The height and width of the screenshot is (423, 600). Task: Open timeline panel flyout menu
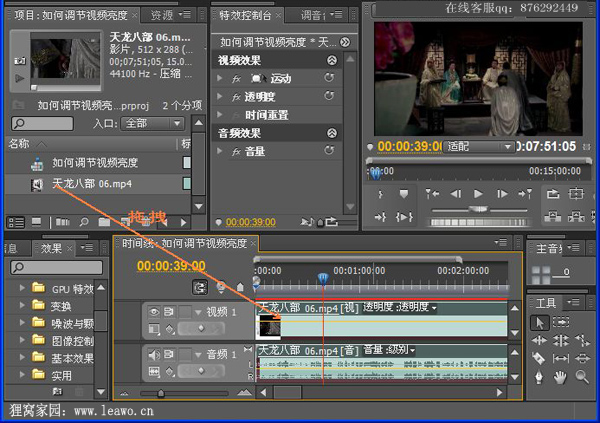[501, 242]
